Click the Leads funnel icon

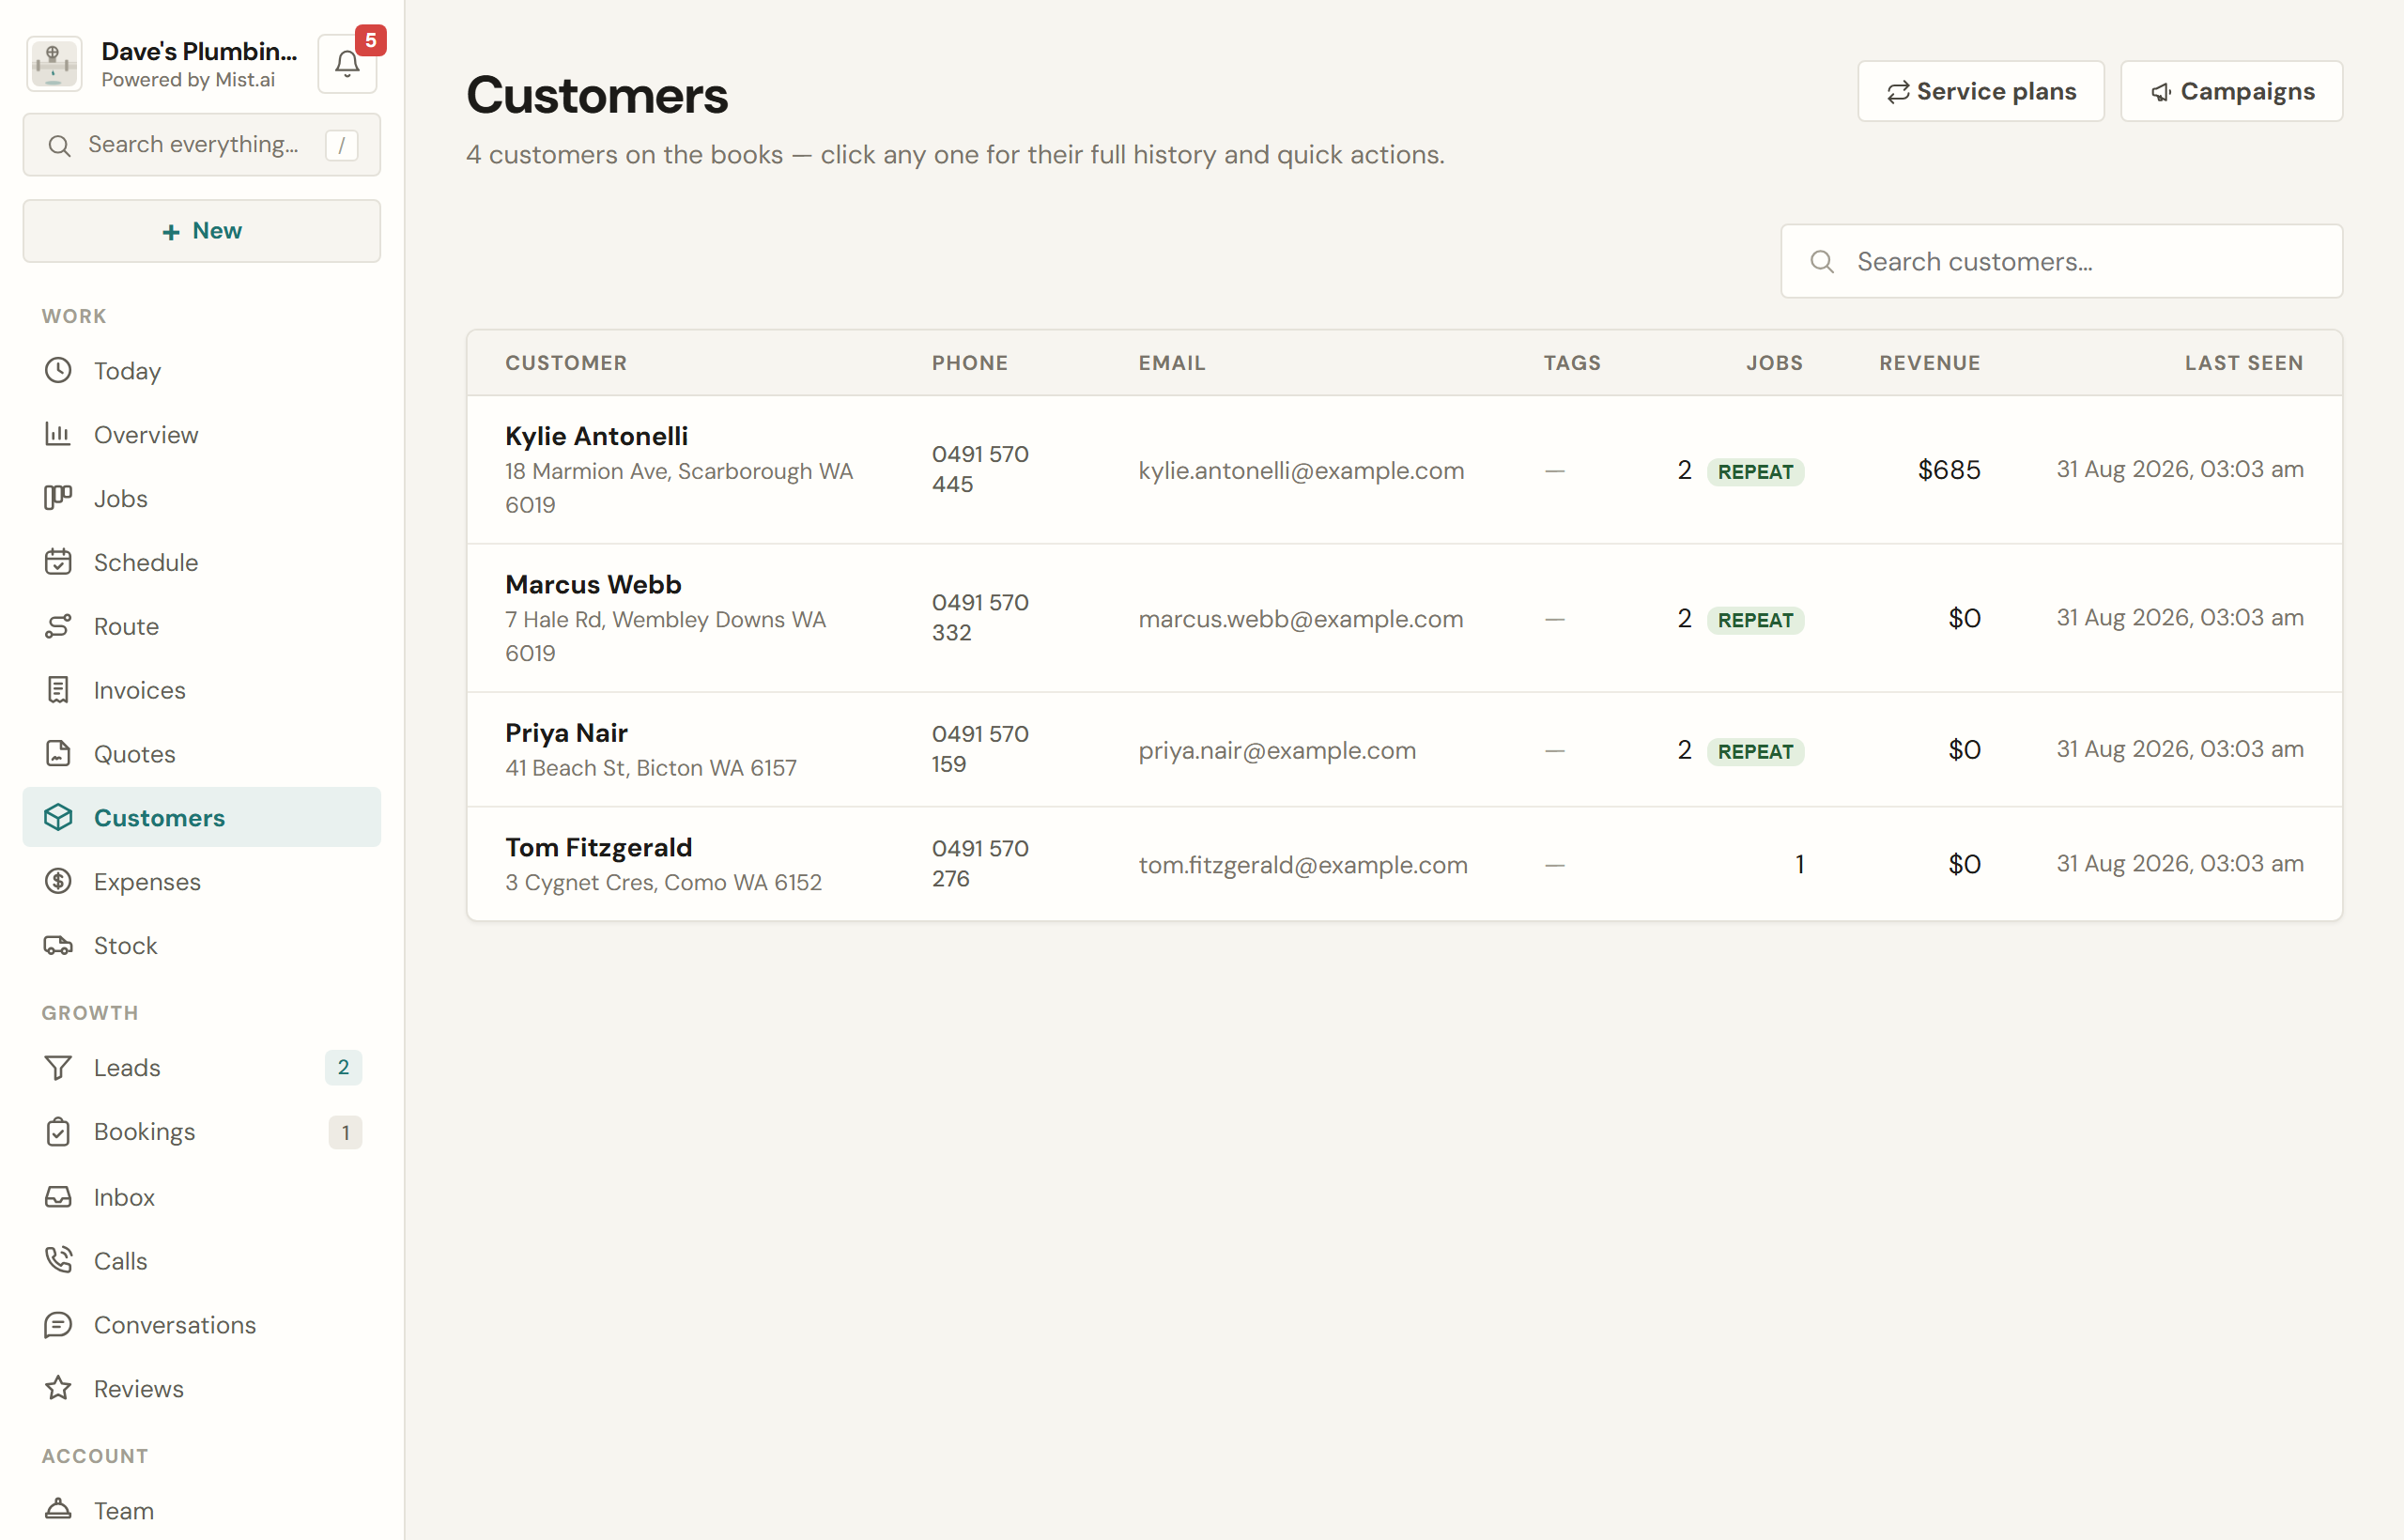coord(58,1068)
